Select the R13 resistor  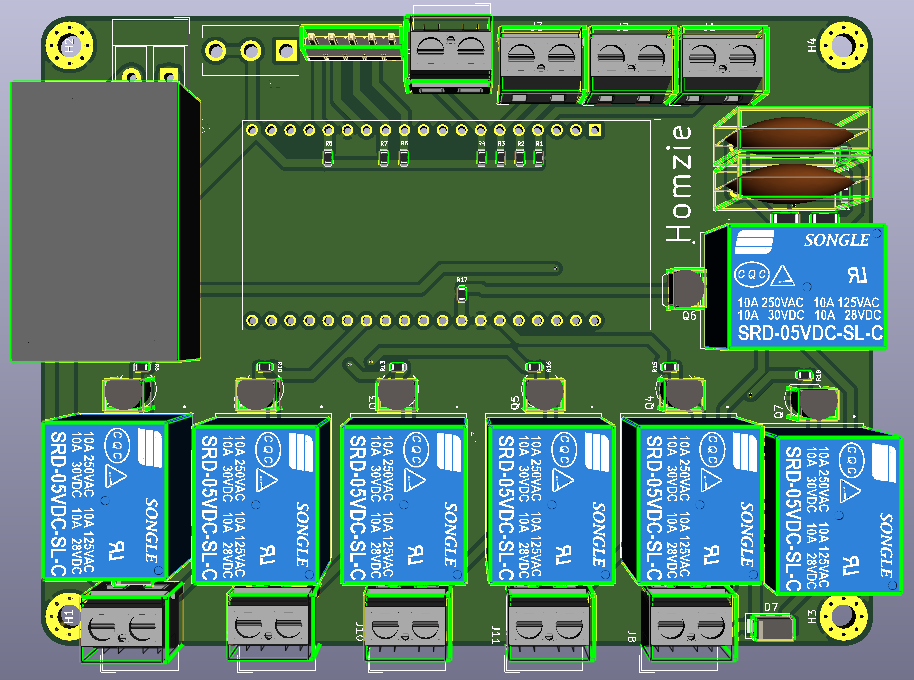pyautogui.click(x=398, y=367)
